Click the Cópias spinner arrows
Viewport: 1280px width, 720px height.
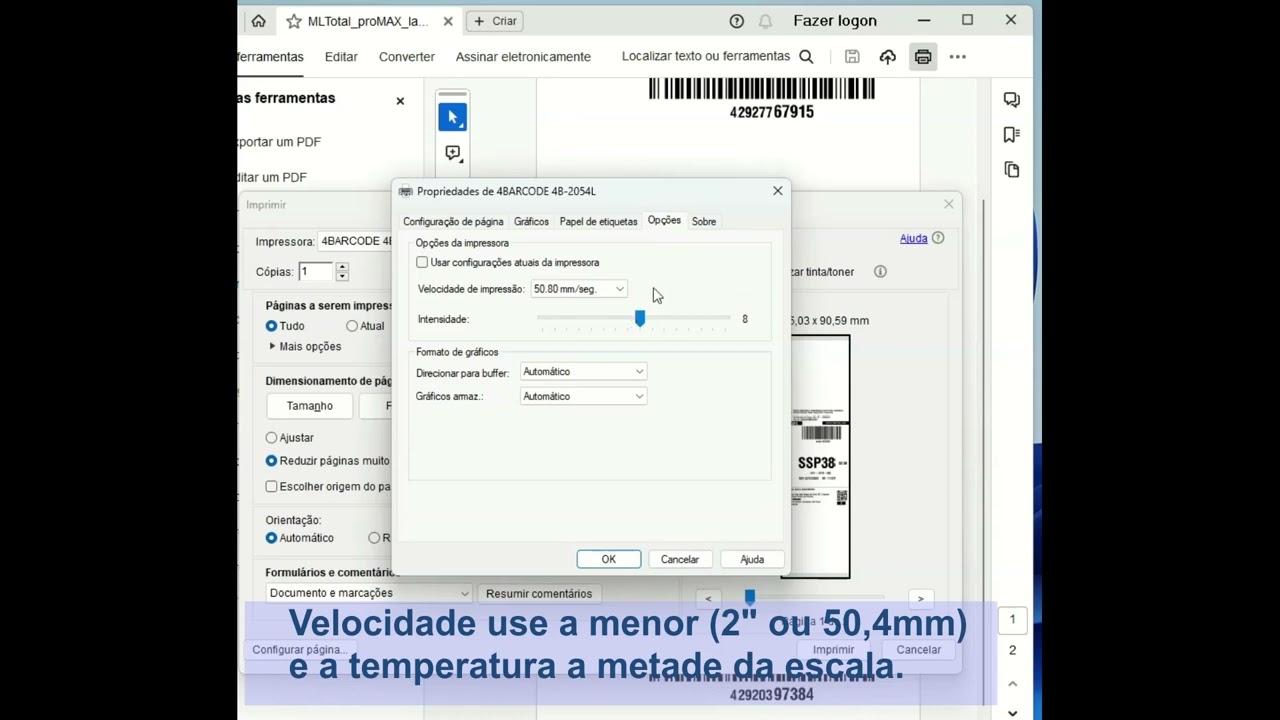[x=342, y=271]
